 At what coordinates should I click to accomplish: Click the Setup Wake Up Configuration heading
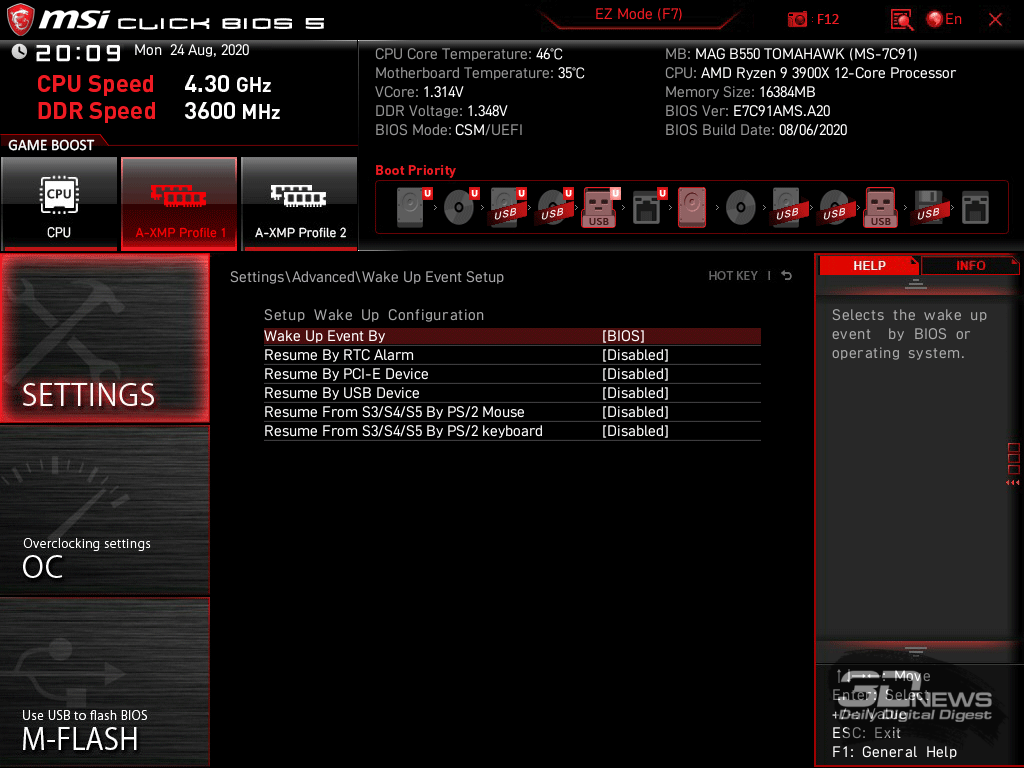point(374,315)
